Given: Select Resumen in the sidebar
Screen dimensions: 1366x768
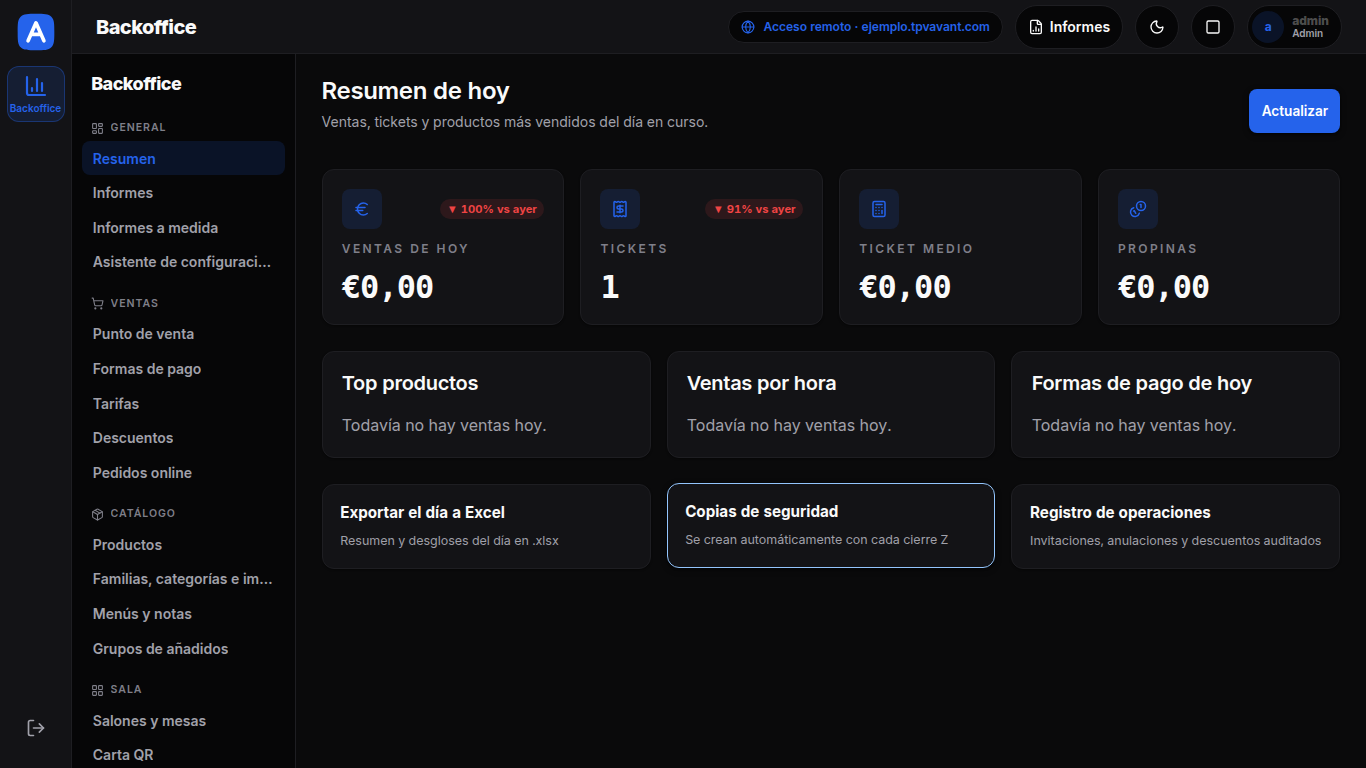Looking at the screenshot, I should (x=184, y=158).
